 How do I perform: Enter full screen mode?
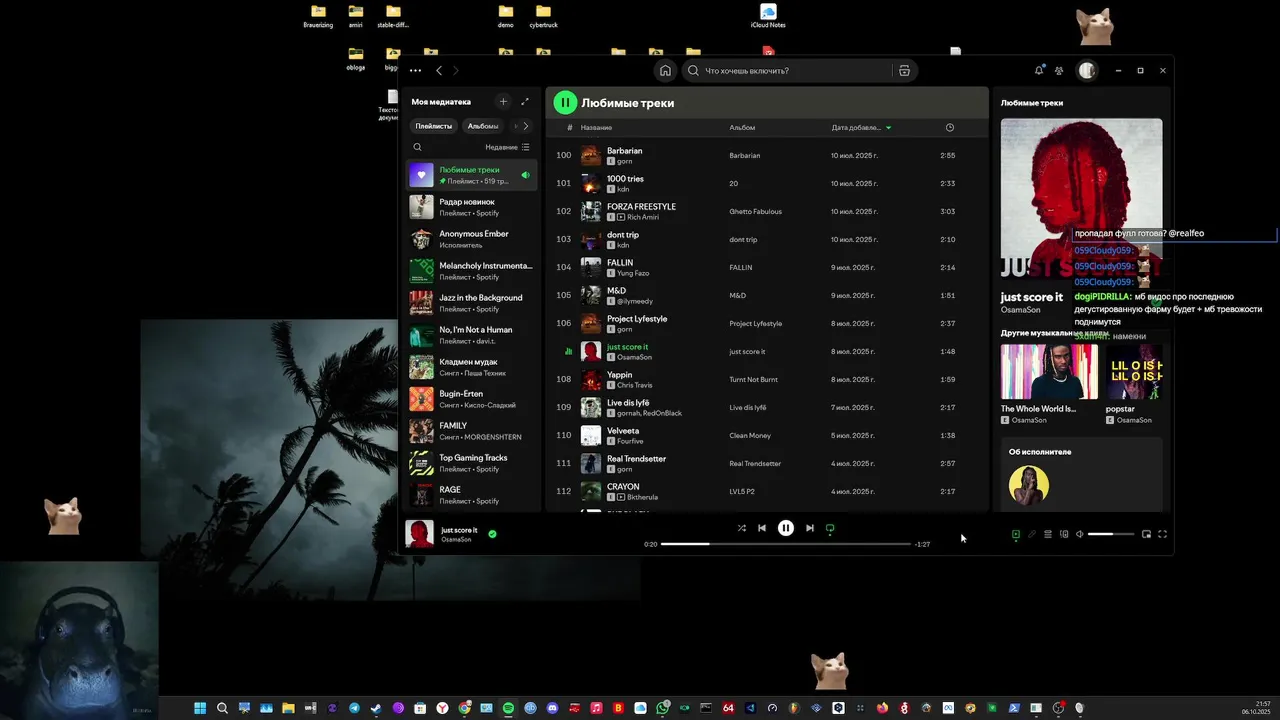point(1162,534)
